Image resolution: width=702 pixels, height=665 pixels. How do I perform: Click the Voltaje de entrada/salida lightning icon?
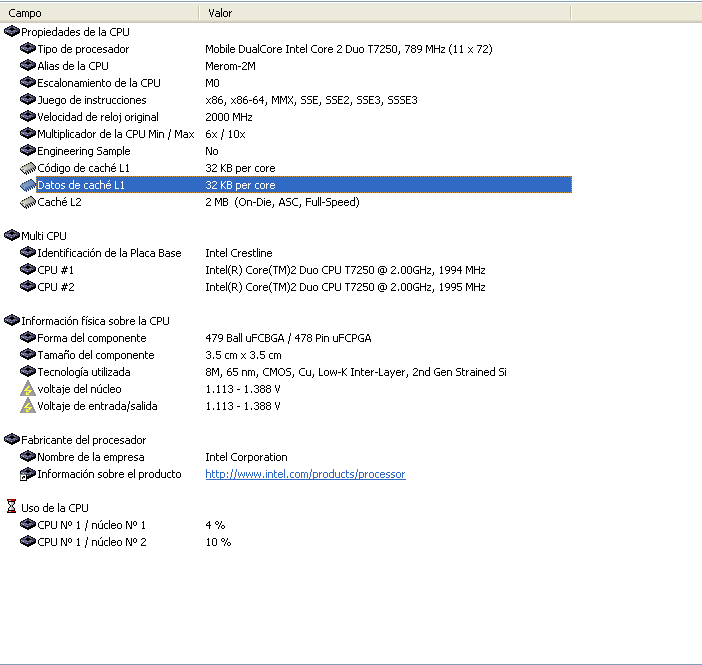point(28,406)
